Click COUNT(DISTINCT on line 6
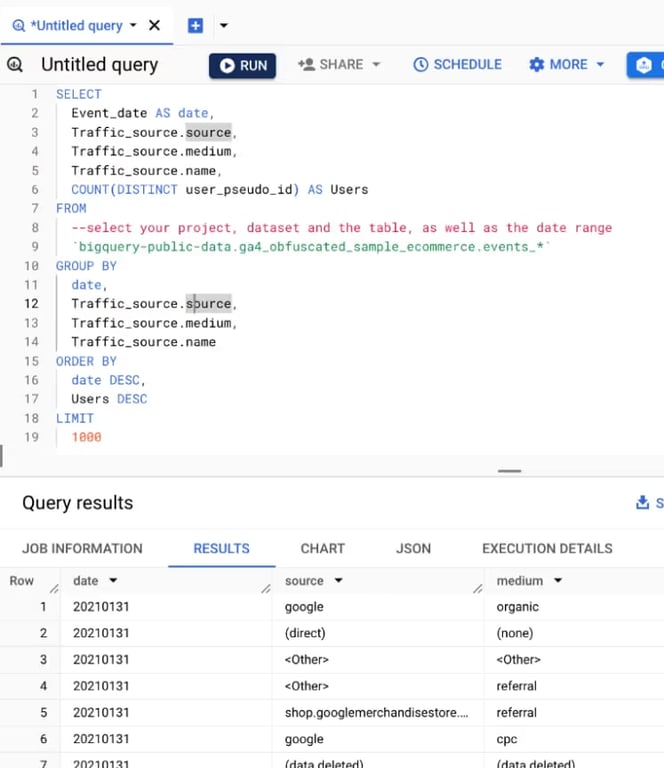The image size is (664, 768). [124, 190]
